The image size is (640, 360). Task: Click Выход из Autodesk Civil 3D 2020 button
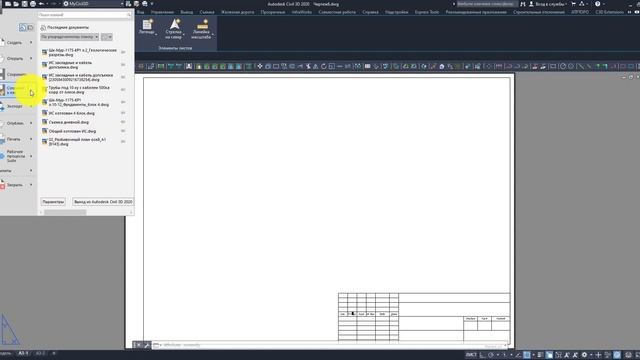pos(103,202)
